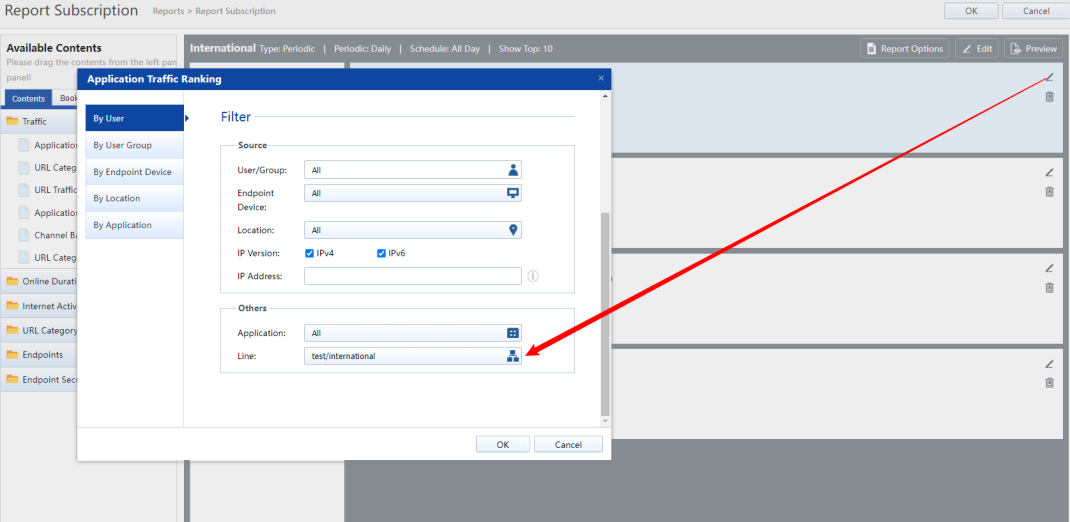Click the monitor icon in Endpoint Device field
The width and height of the screenshot is (1070, 522).
(x=513, y=193)
